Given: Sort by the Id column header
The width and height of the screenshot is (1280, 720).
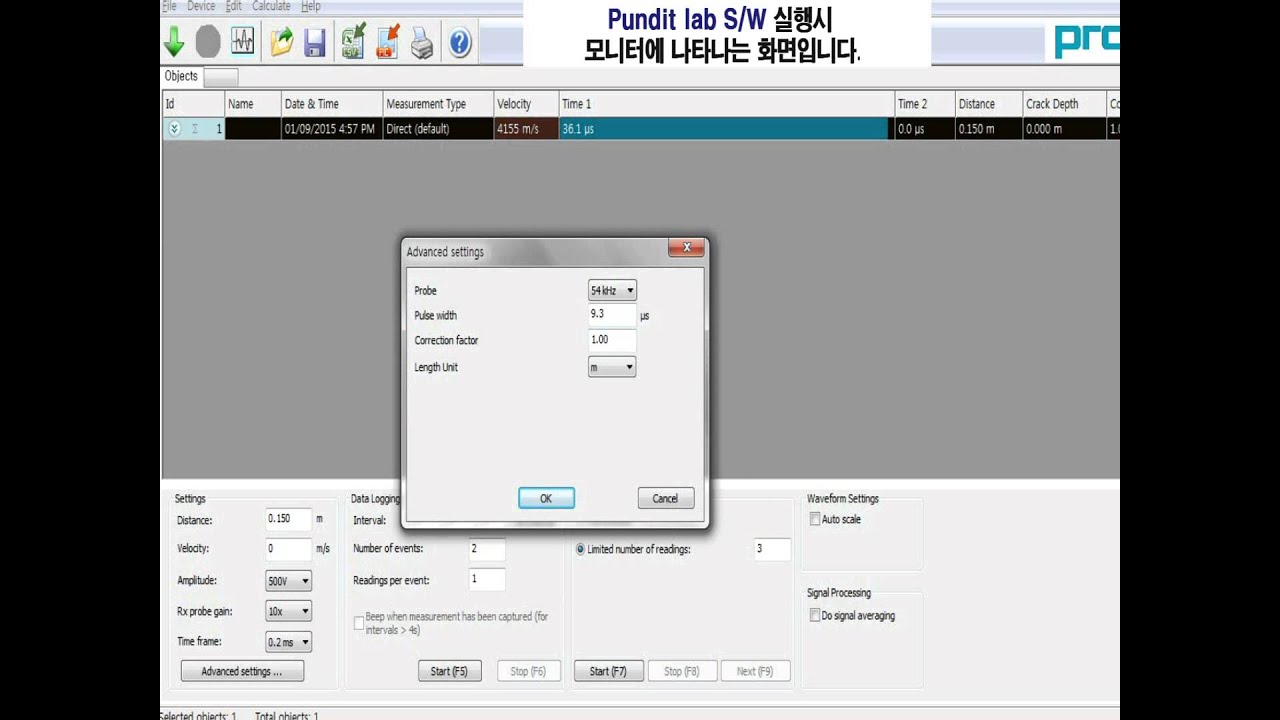Looking at the screenshot, I should [x=193, y=104].
